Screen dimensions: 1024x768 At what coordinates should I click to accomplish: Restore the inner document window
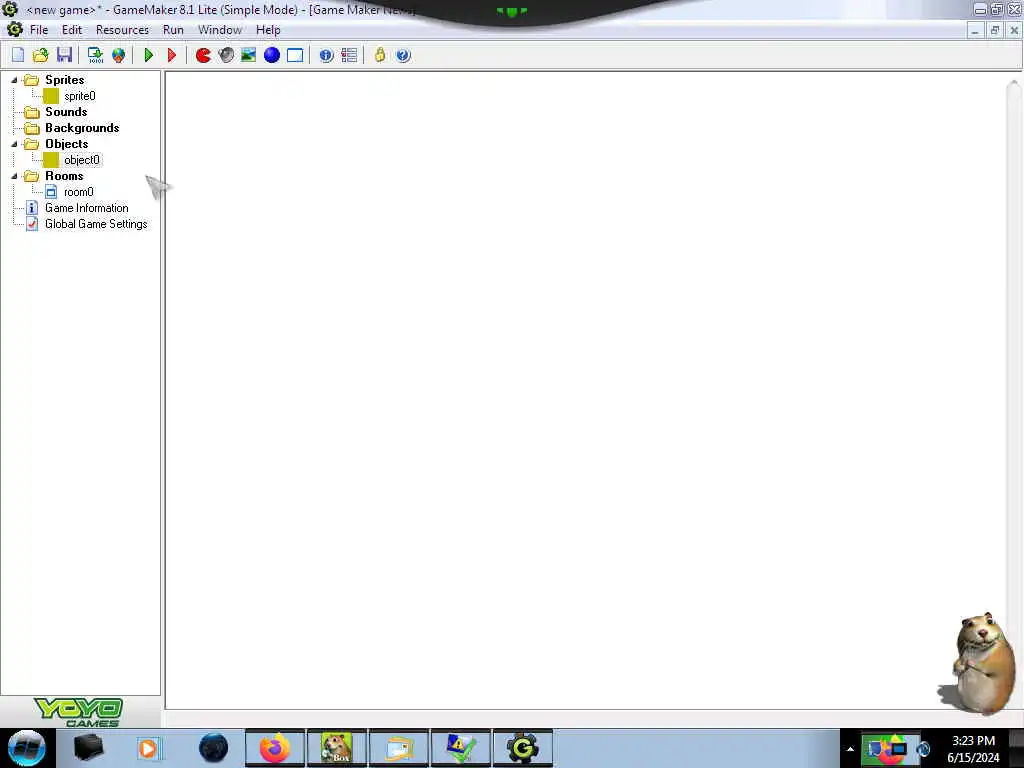point(995,30)
